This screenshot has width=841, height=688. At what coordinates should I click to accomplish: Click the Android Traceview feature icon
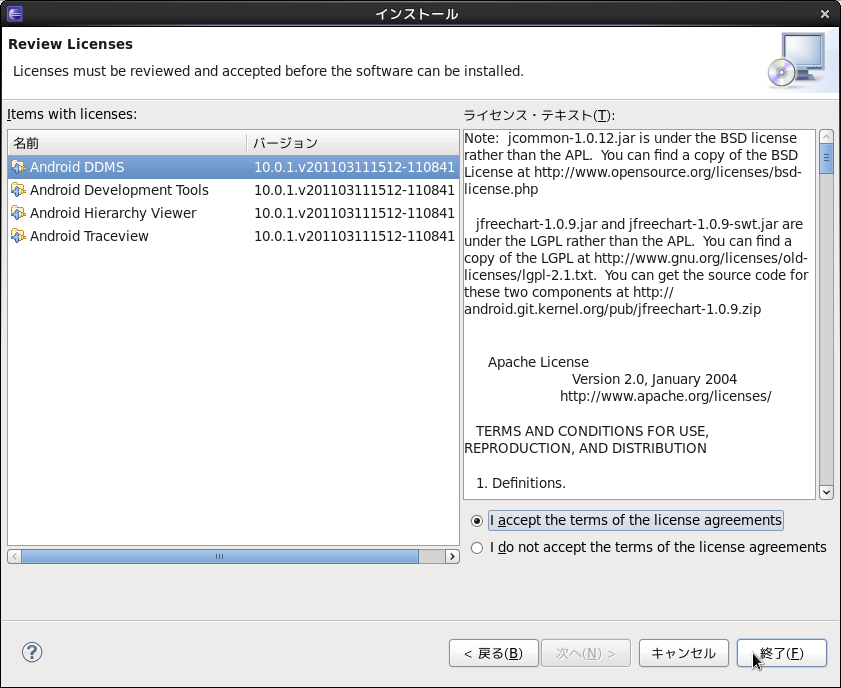tap(18, 236)
